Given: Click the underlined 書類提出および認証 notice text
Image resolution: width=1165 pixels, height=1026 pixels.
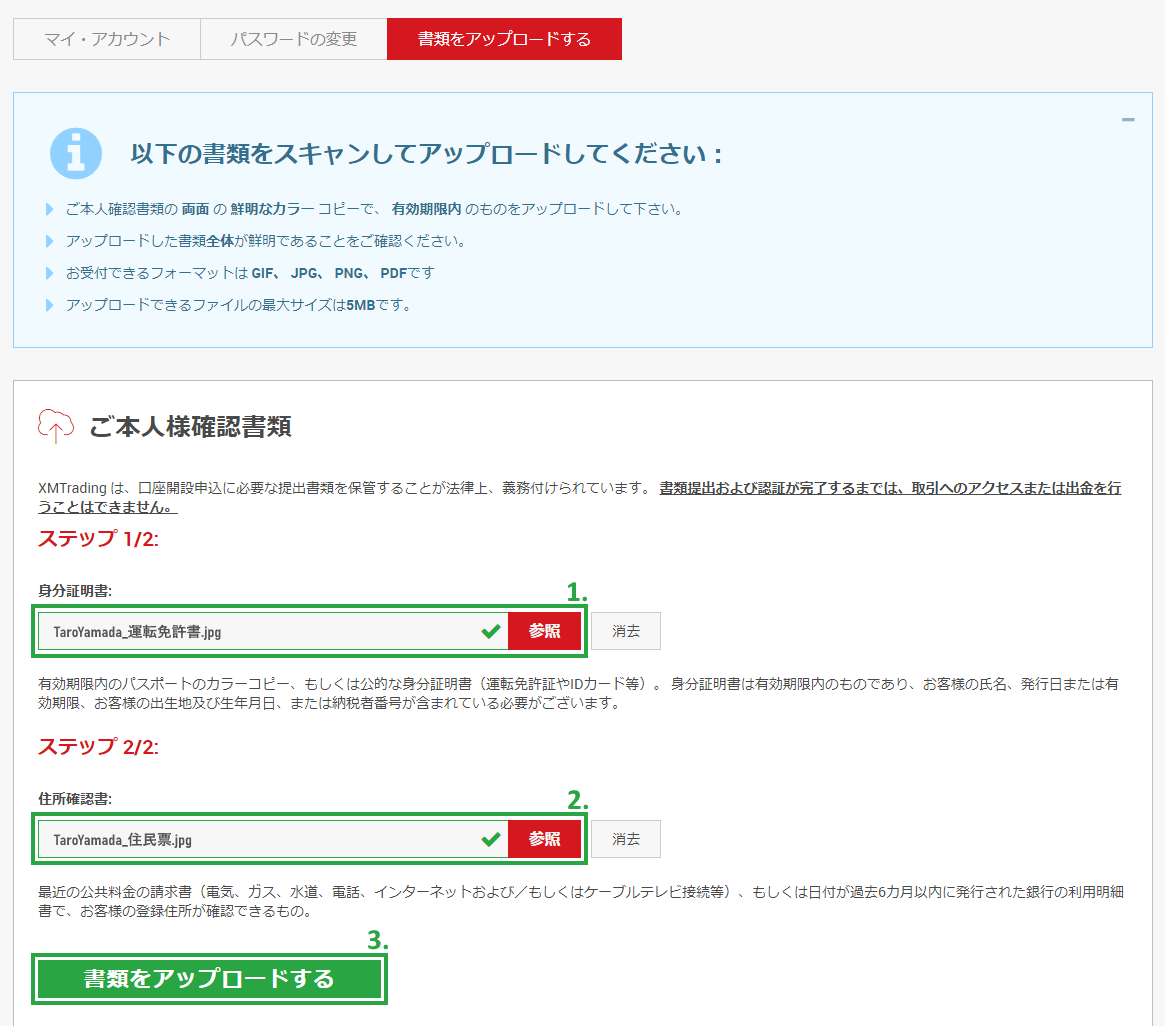Looking at the screenshot, I should point(888,488).
